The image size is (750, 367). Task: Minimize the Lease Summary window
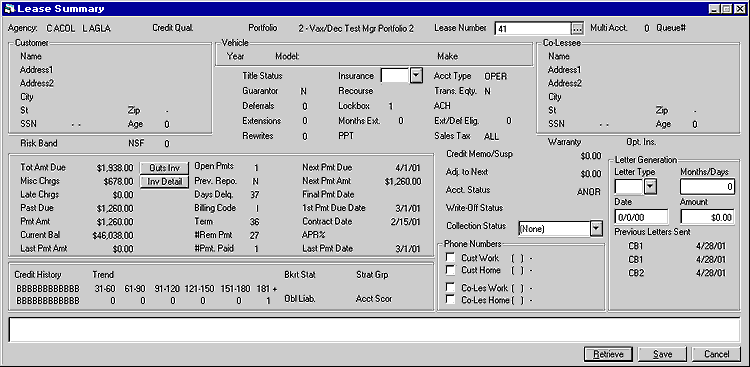(714, 9)
